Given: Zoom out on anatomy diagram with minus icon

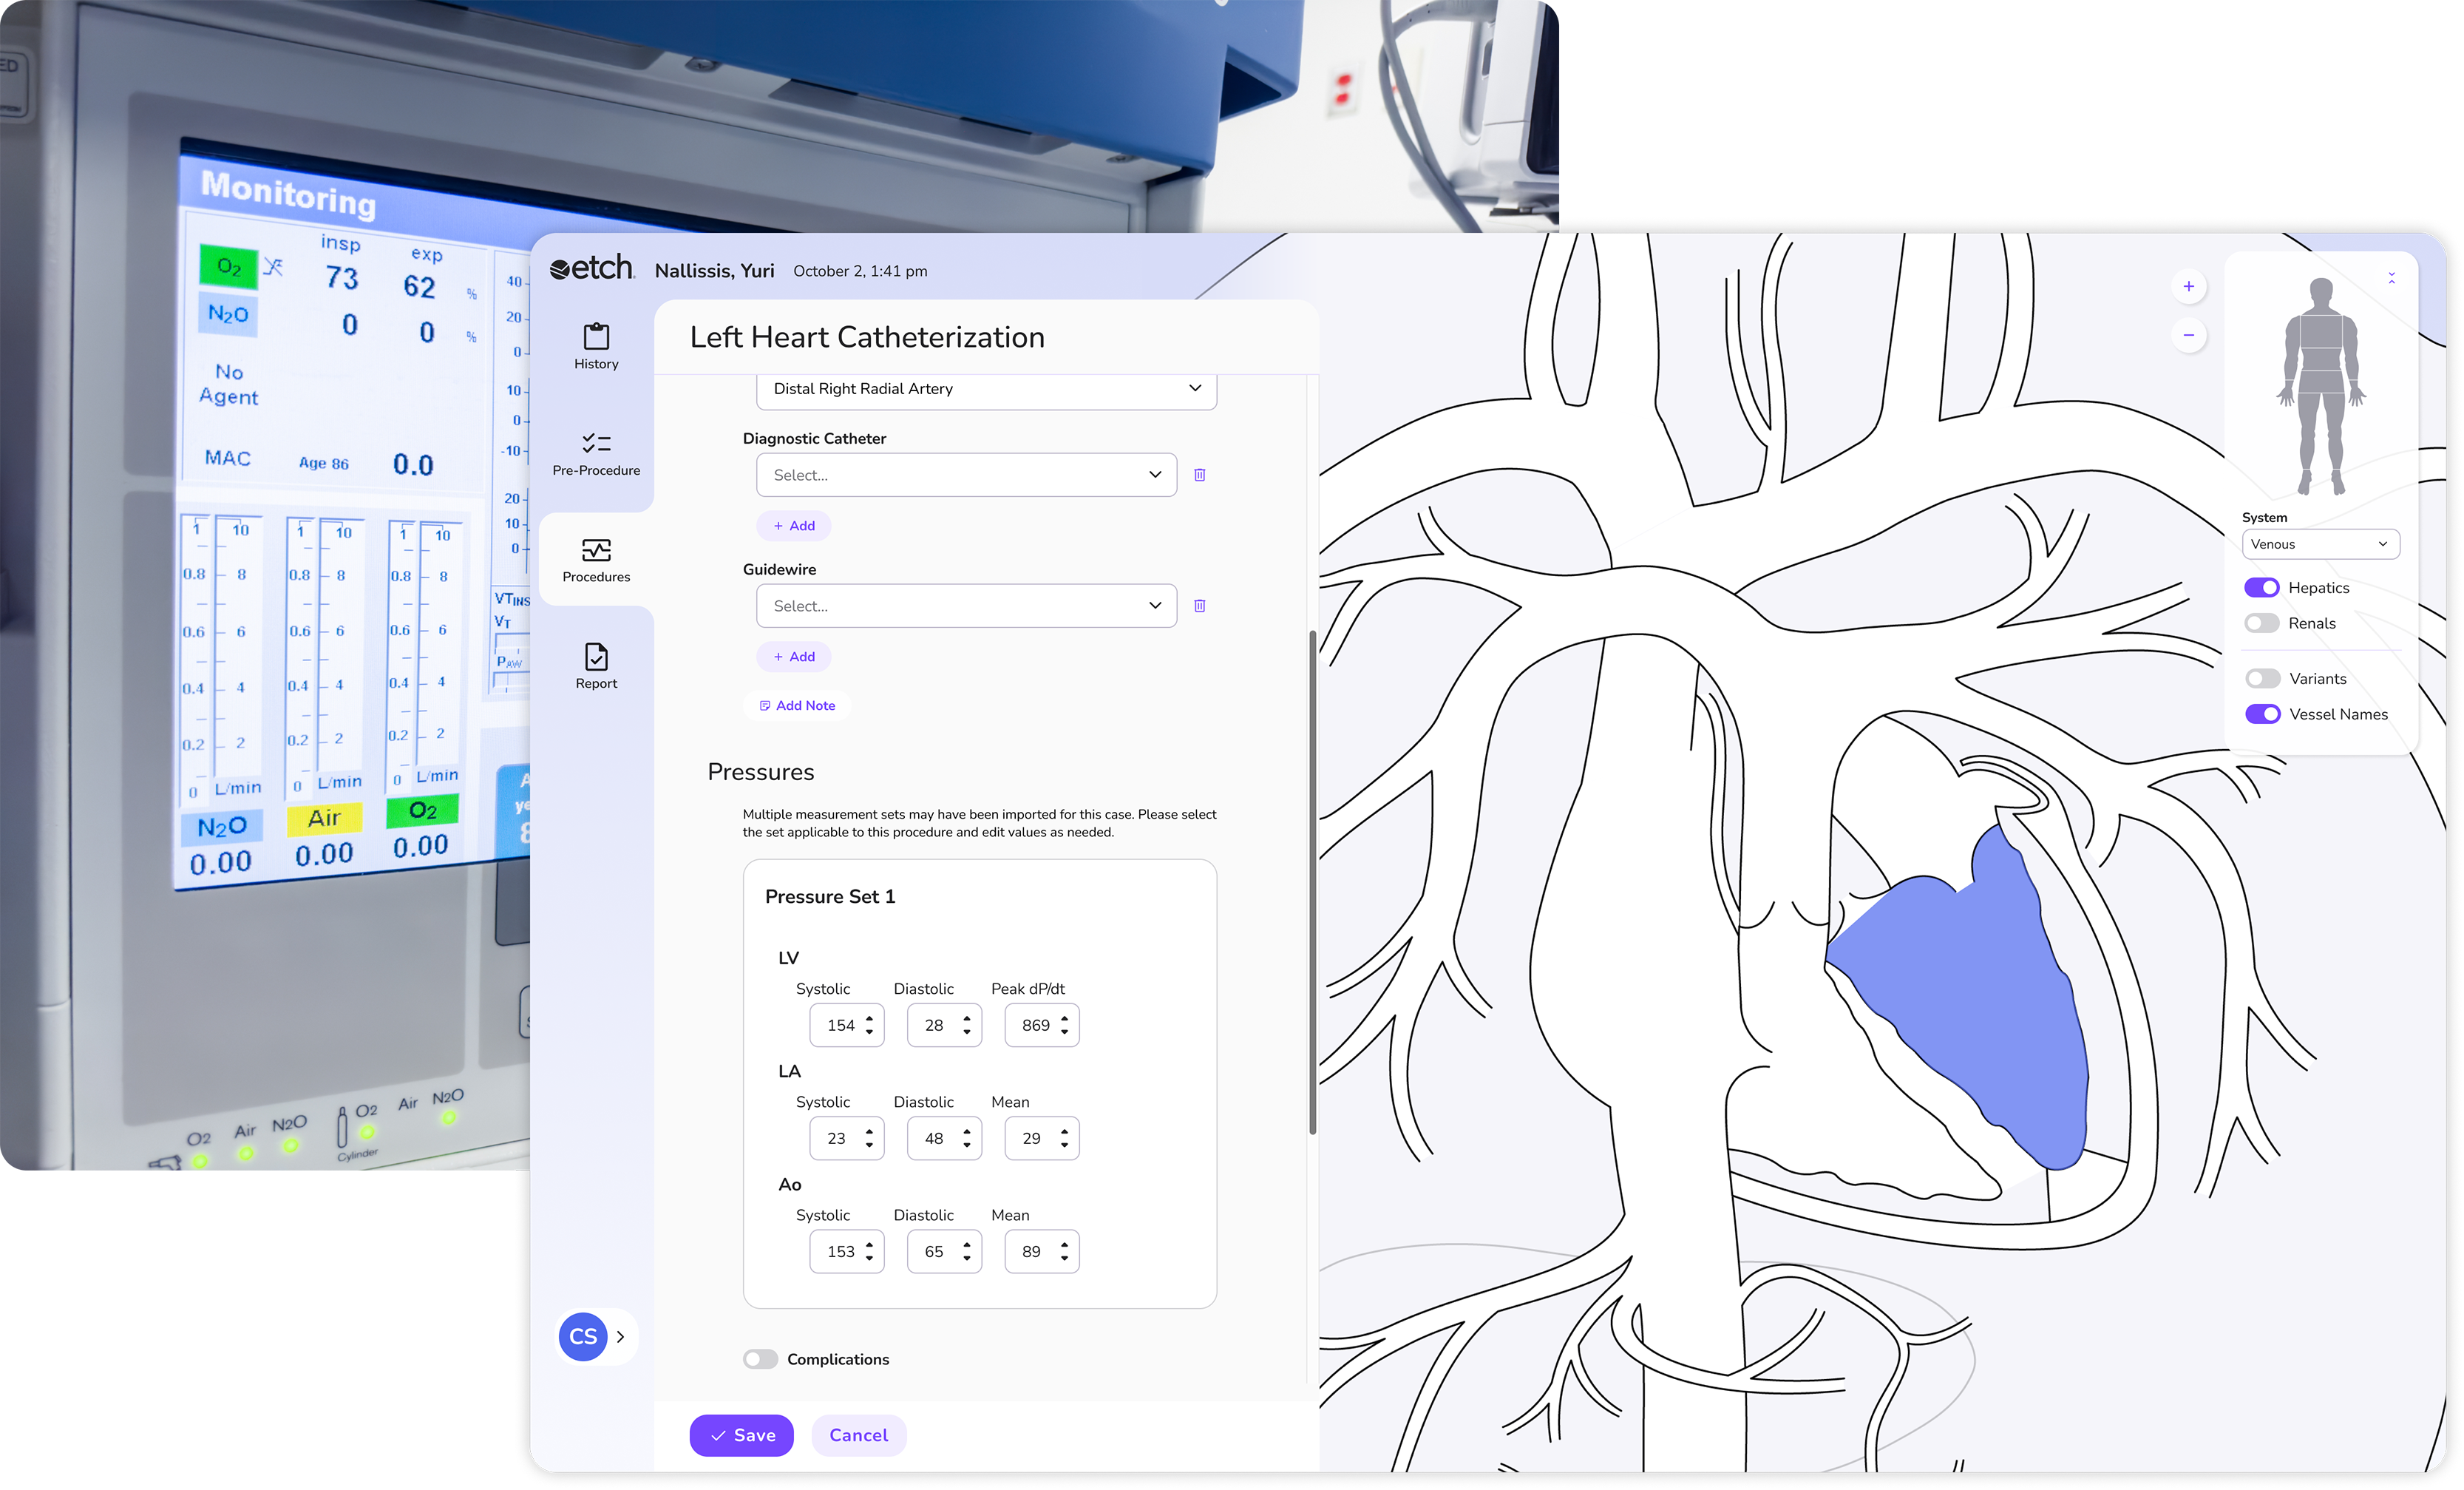Looking at the screenshot, I should coord(2188,336).
